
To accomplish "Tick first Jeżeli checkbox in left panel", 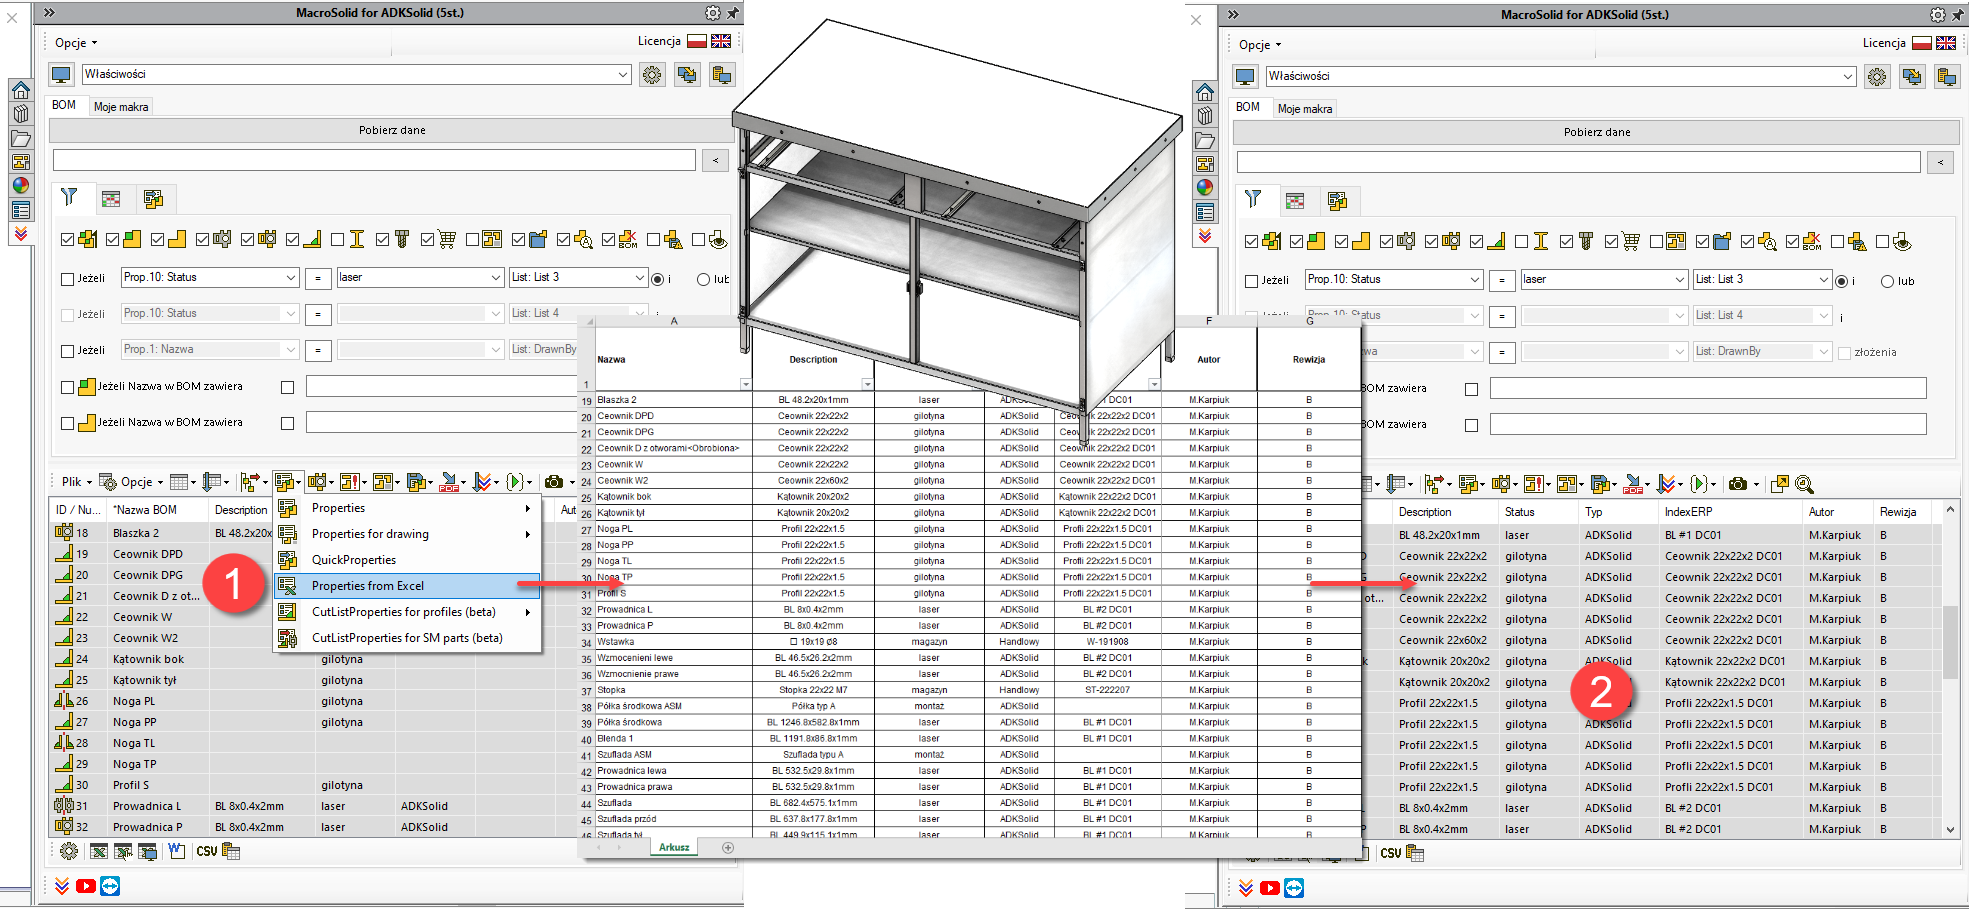I will coord(68,279).
